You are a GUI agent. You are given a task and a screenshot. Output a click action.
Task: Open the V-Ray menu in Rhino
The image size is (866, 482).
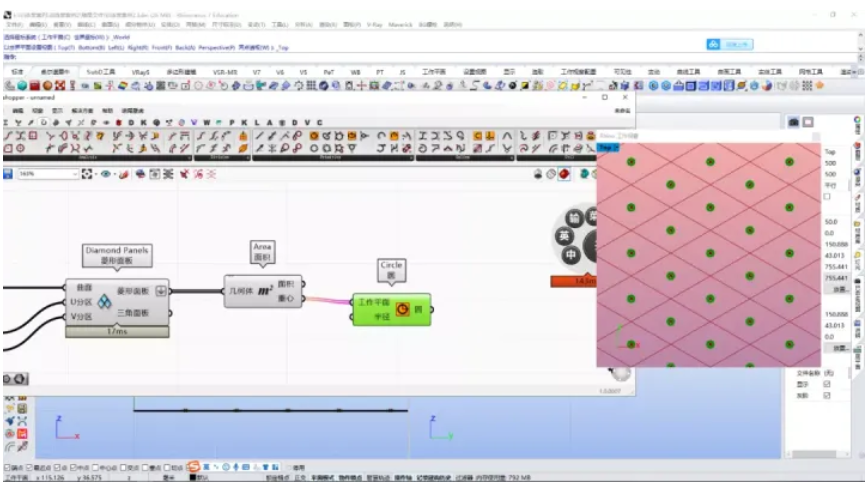point(374,25)
